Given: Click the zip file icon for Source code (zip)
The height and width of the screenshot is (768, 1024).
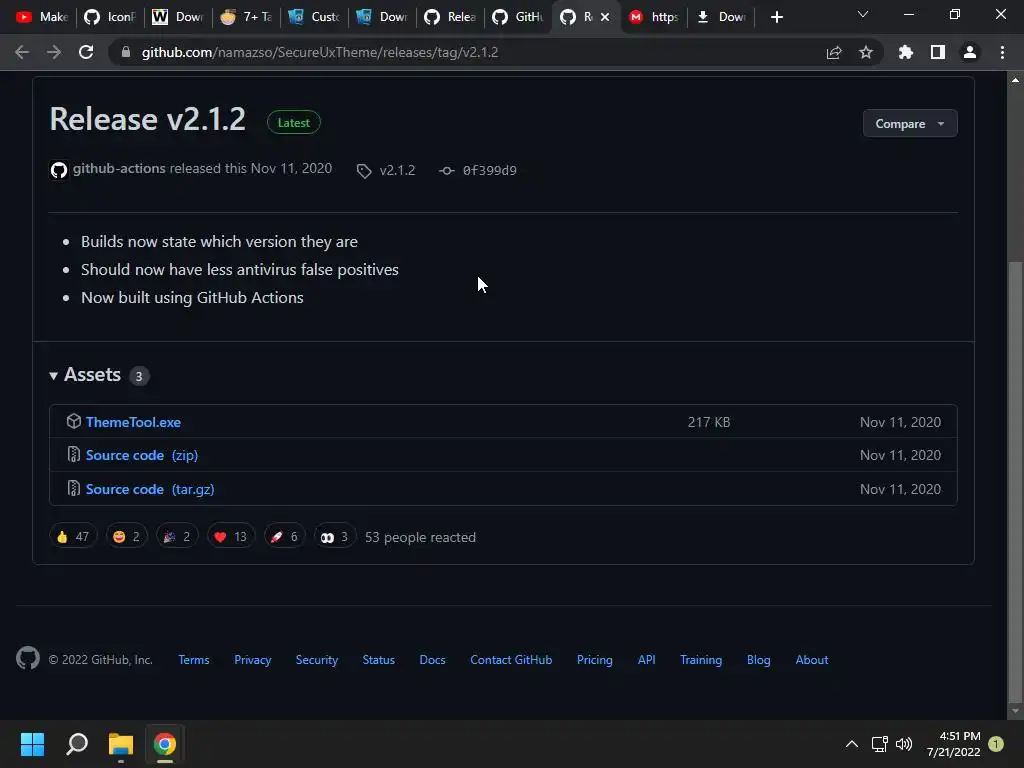Looking at the screenshot, I should [74, 454].
